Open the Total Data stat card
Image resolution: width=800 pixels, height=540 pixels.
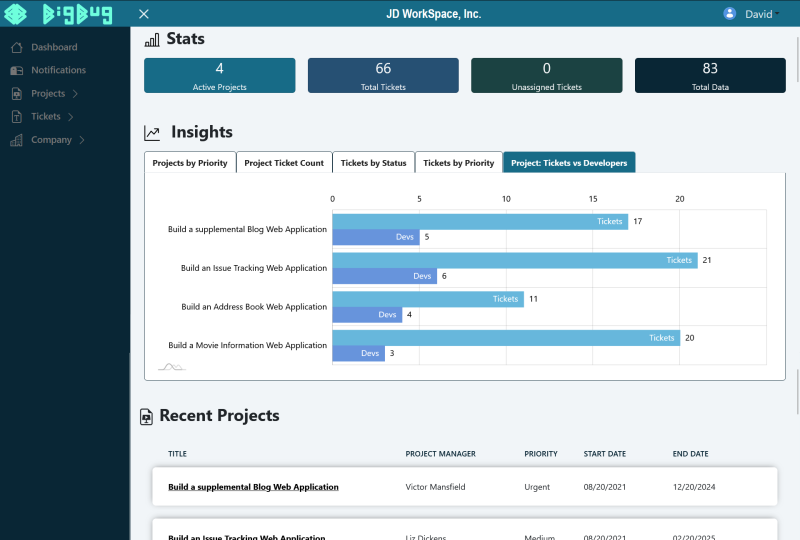pos(710,76)
